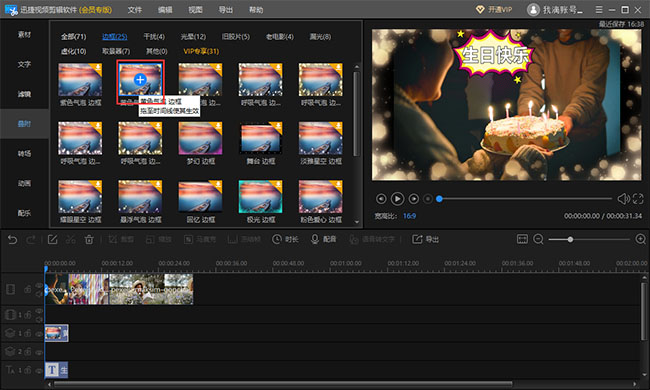Toggle video track visibility eye
The image size is (650, 390).
pyautogui.click(x=39, y=286)
